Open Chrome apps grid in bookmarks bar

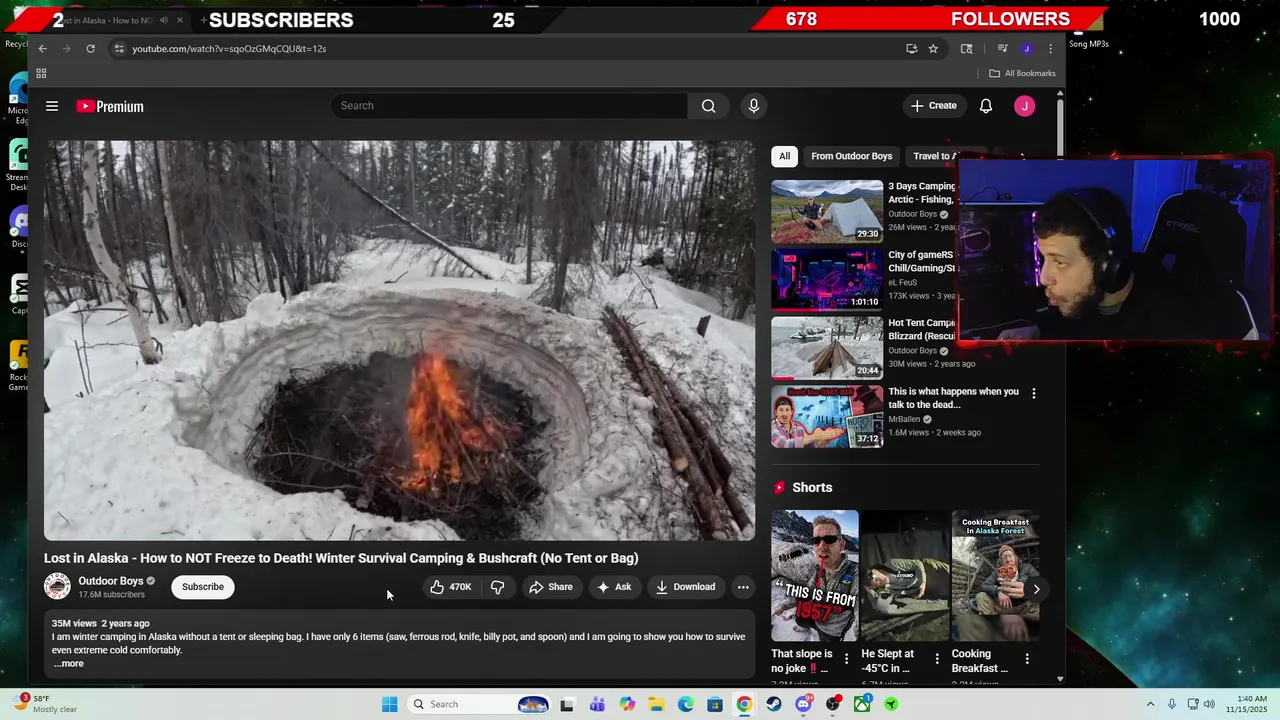pyautogui.click(x=41, y=73)
